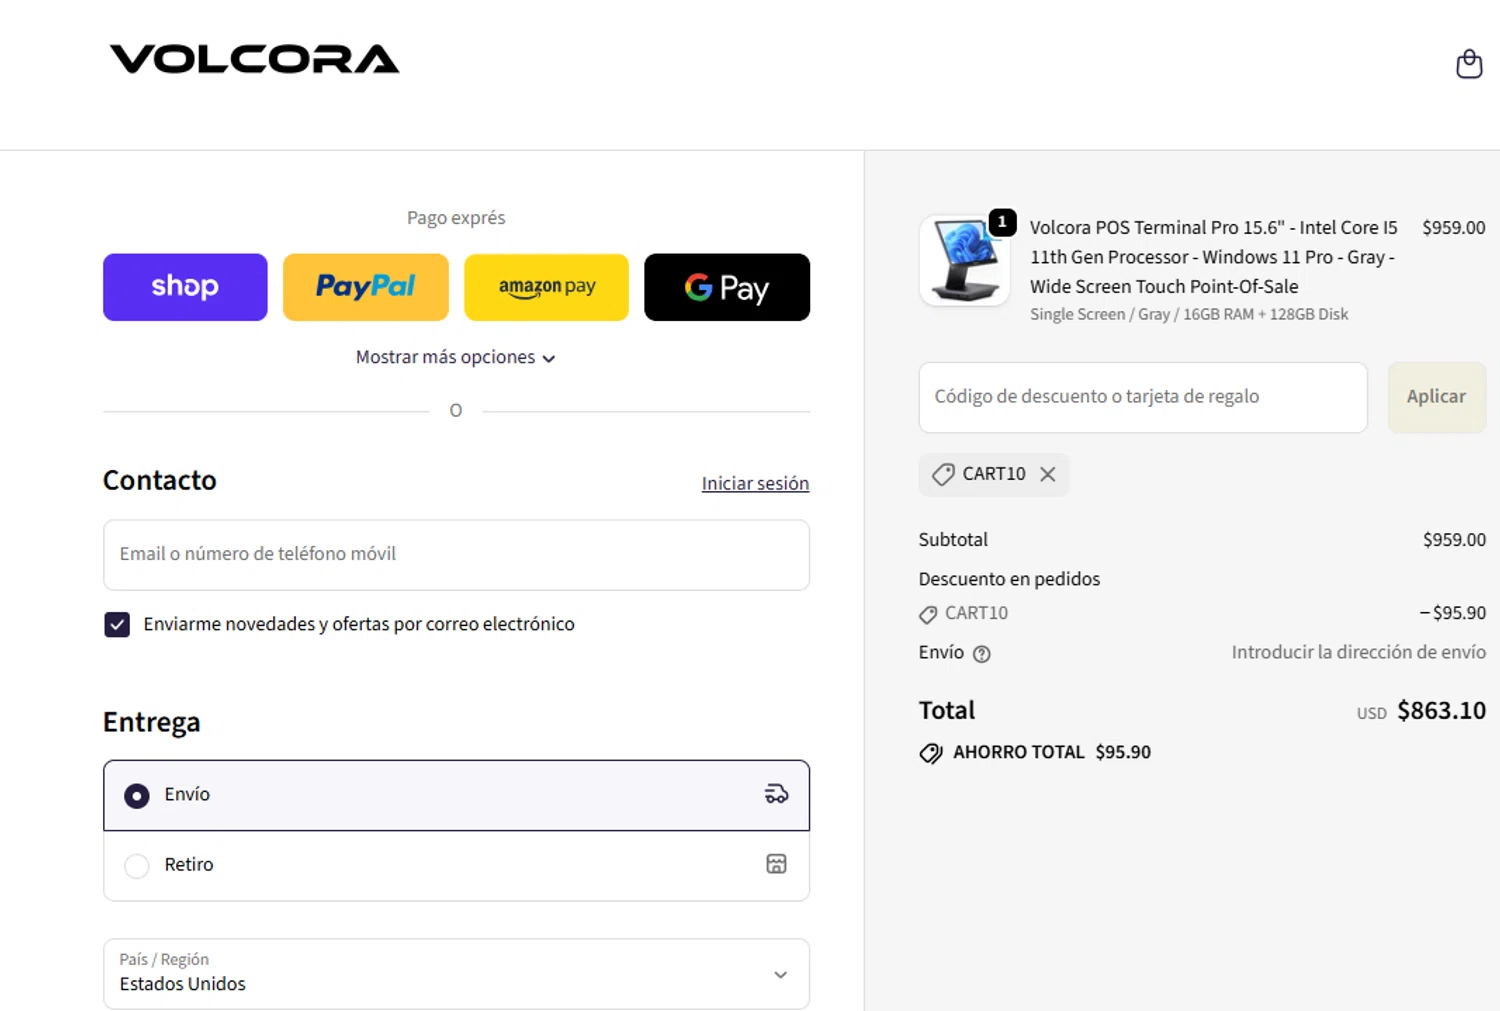Click the variant text Single Screen / Gray

coord(1189,314)
